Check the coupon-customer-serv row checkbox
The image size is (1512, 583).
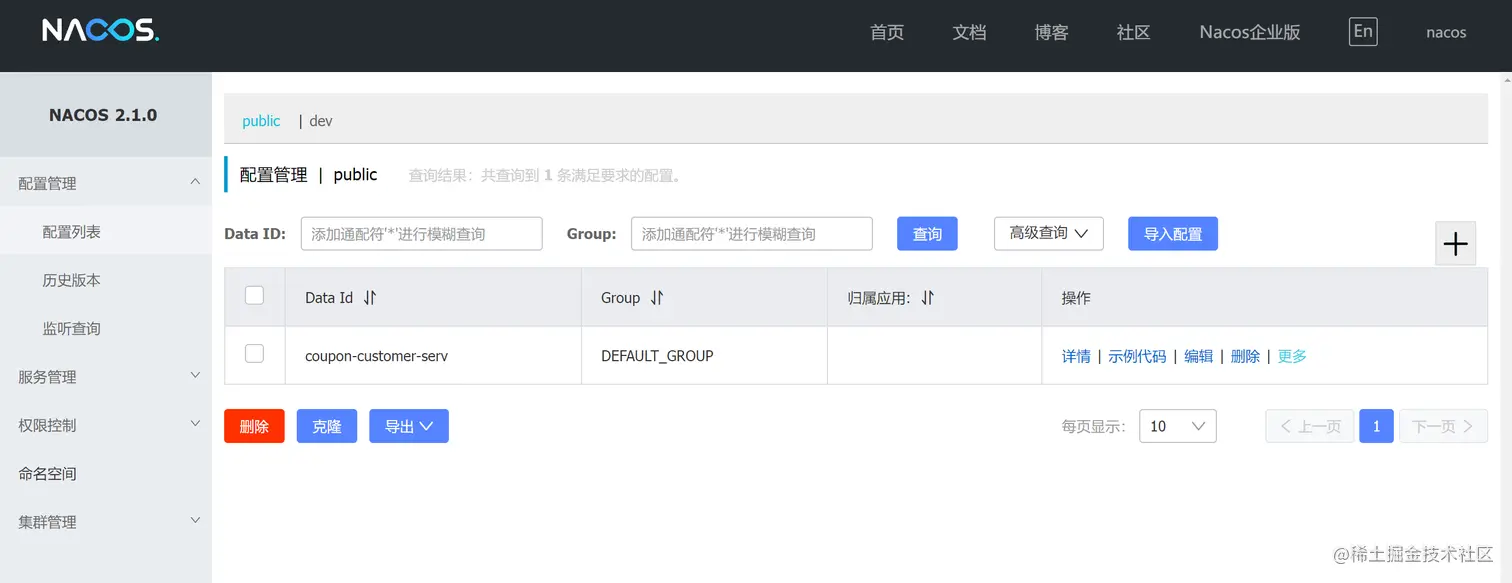[254, 353]
